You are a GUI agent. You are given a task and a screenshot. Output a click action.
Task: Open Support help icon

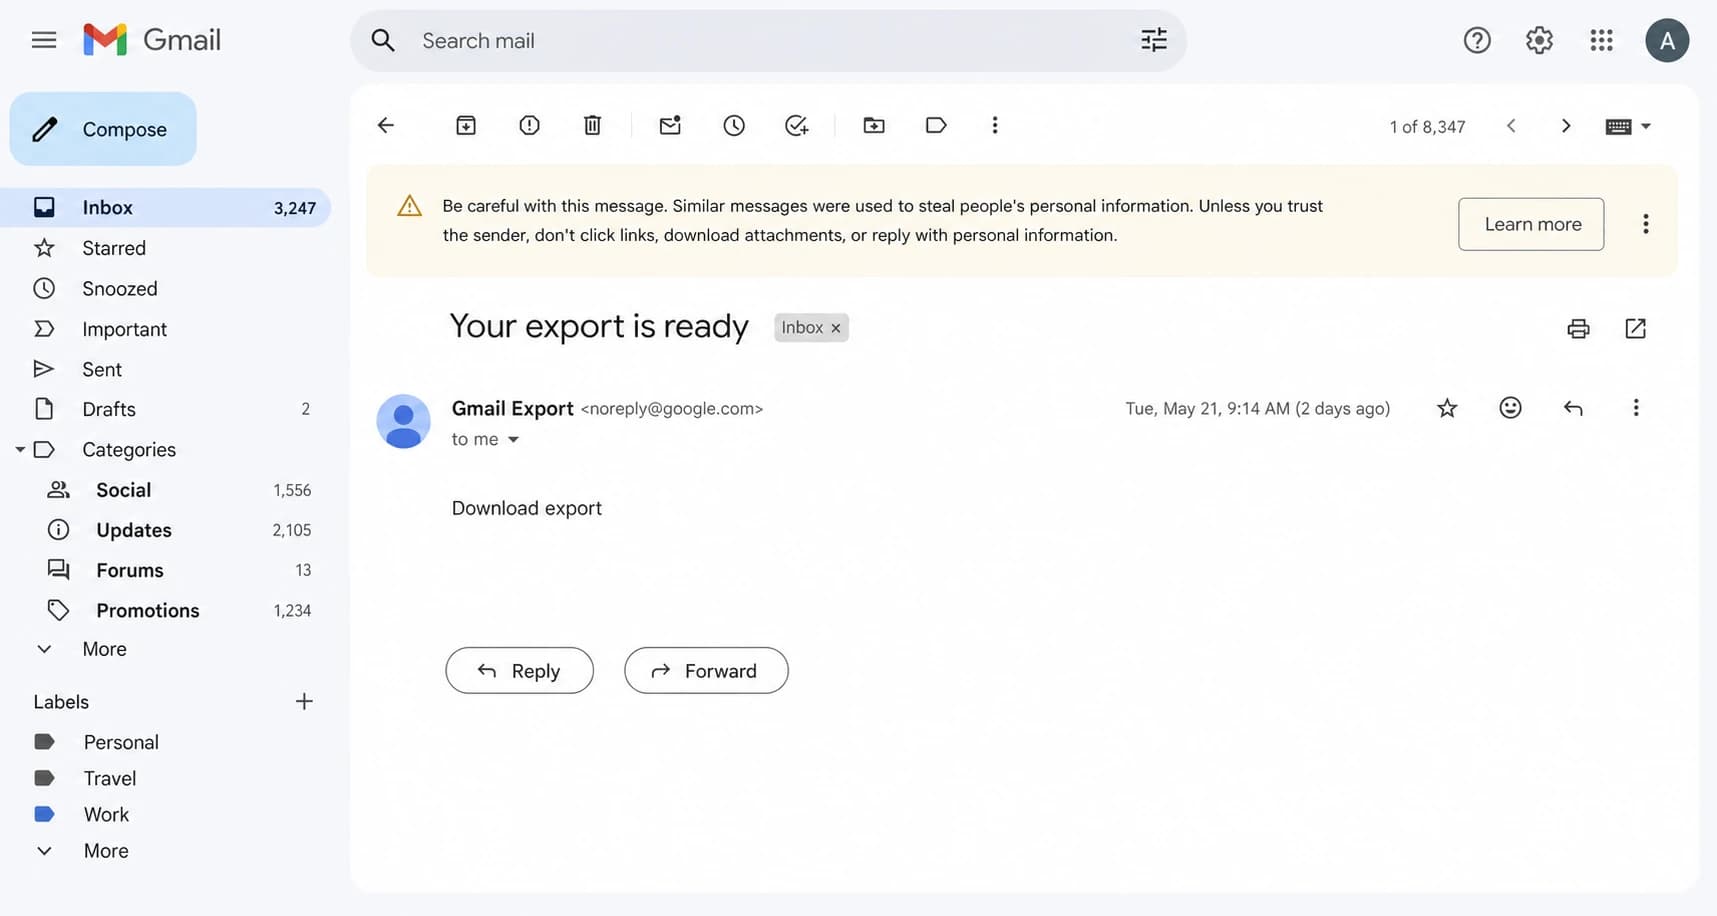coord(1477,40)
